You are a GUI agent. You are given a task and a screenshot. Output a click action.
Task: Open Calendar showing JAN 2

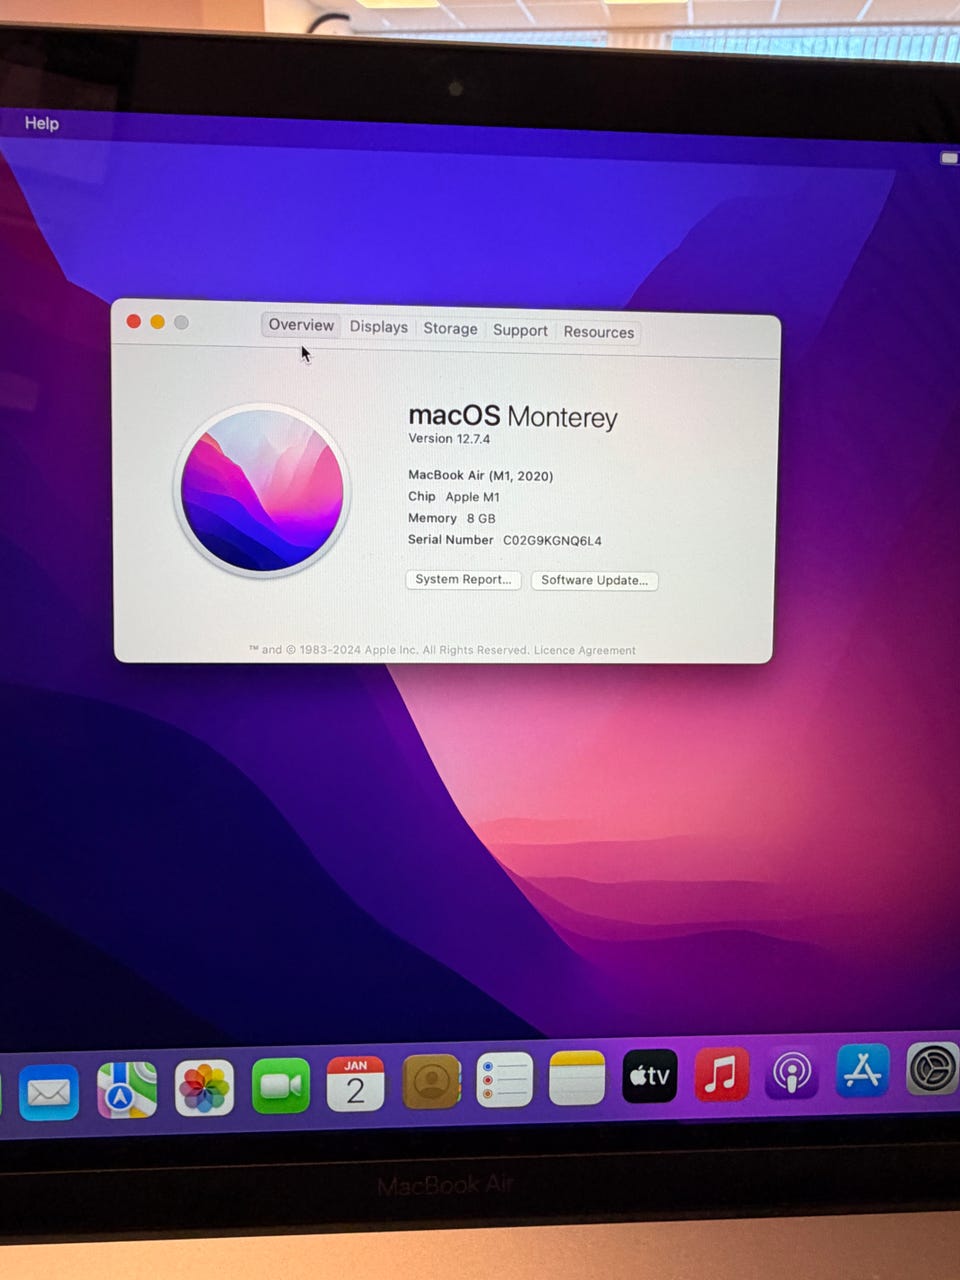click(x=355, y=1084)
